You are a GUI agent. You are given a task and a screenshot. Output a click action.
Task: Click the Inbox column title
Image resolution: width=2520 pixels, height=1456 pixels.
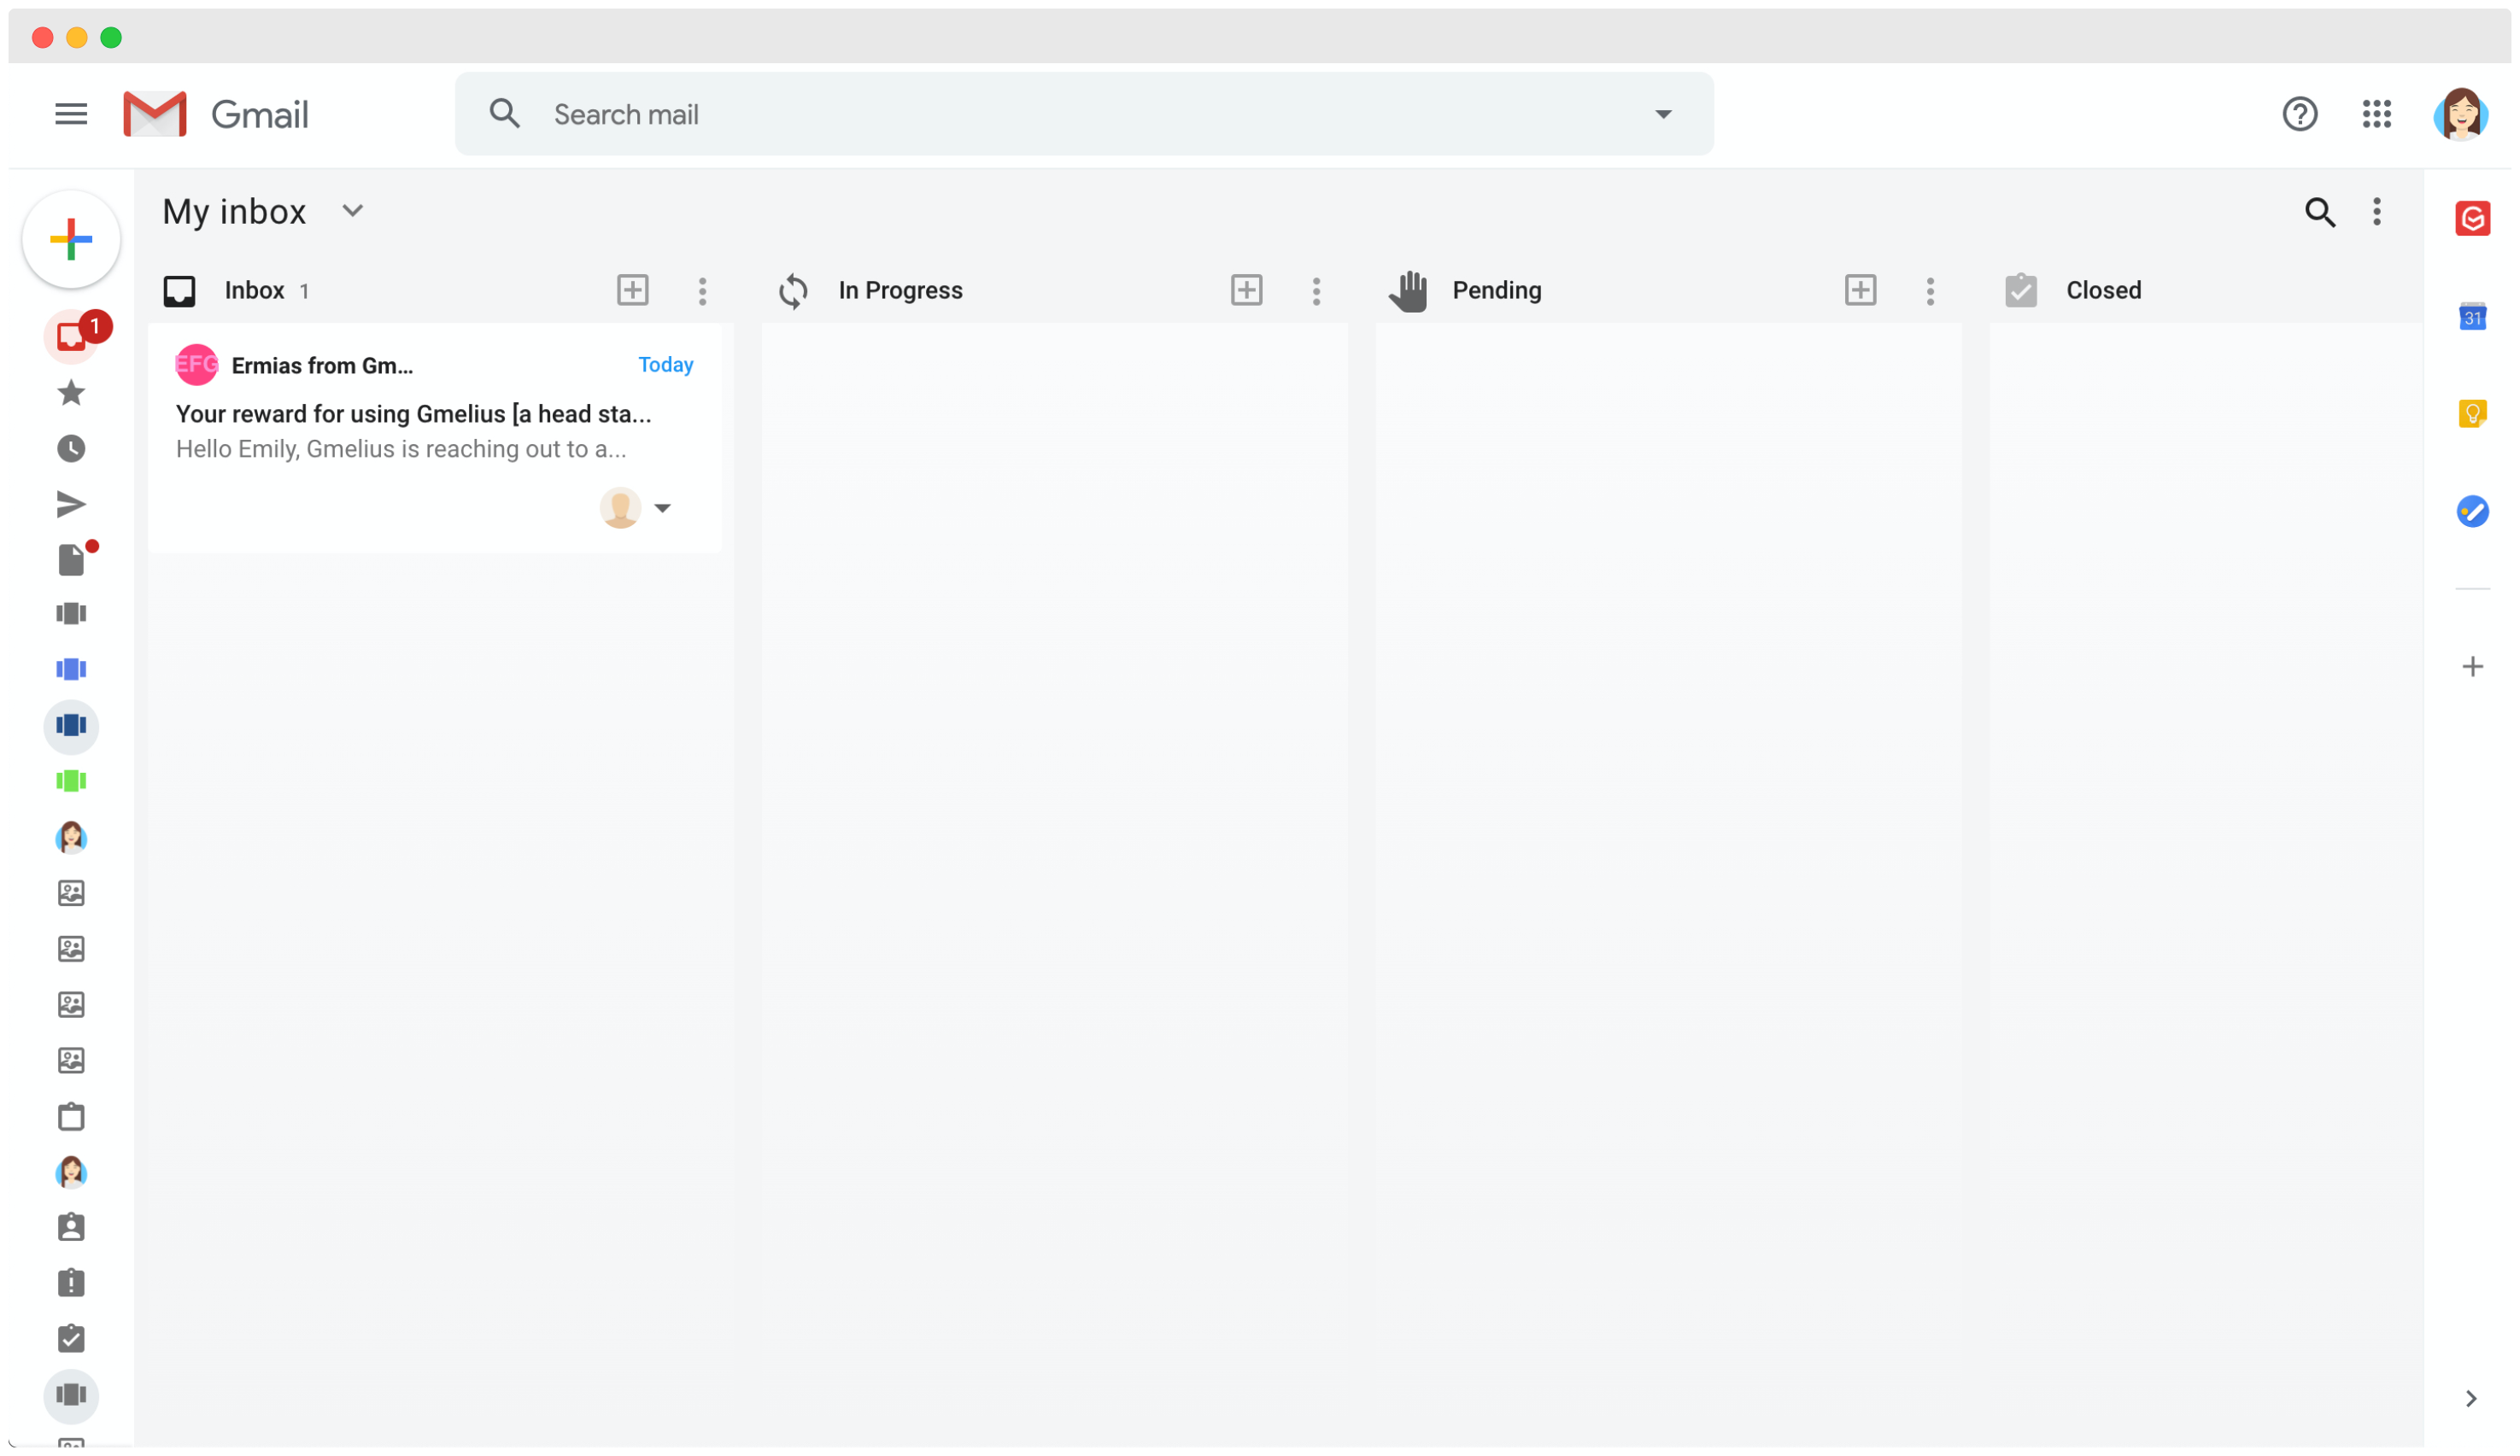254,291
